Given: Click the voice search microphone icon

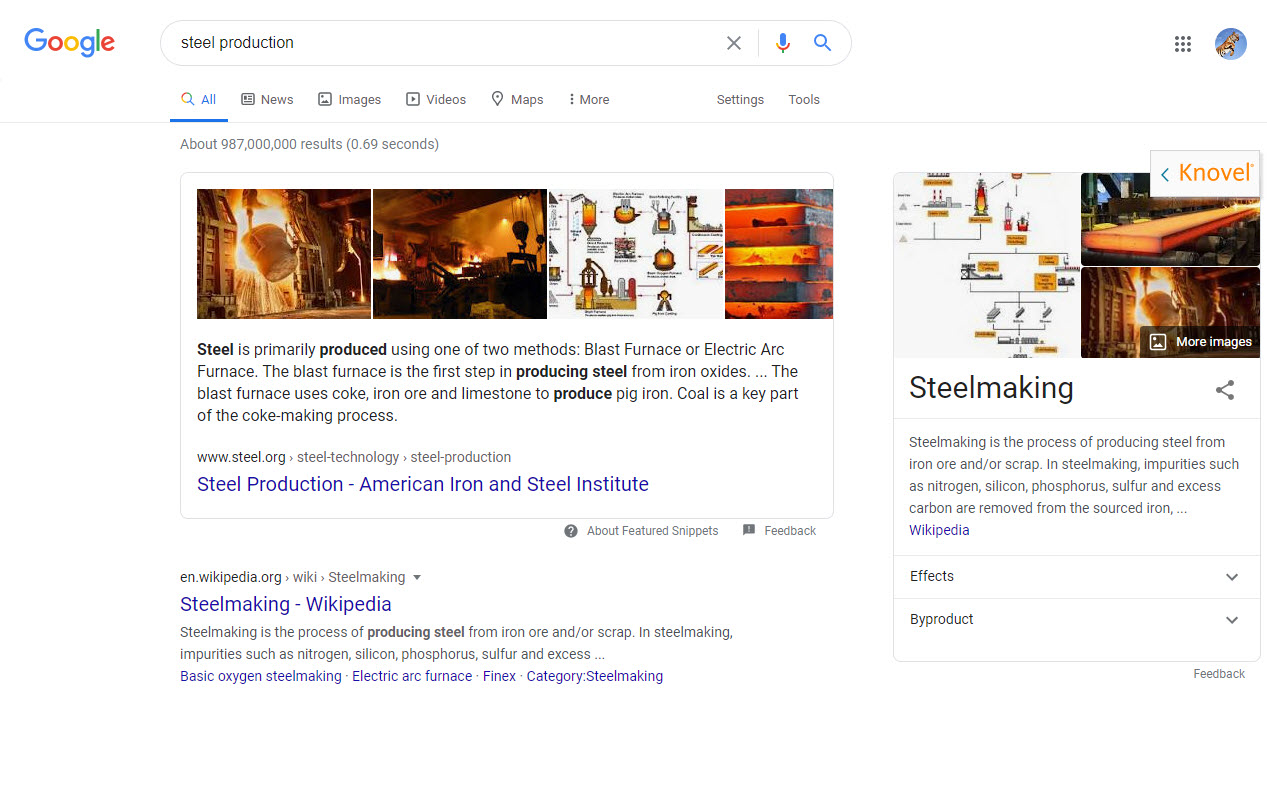Looking at the screenshot, I should coord(783,42).
